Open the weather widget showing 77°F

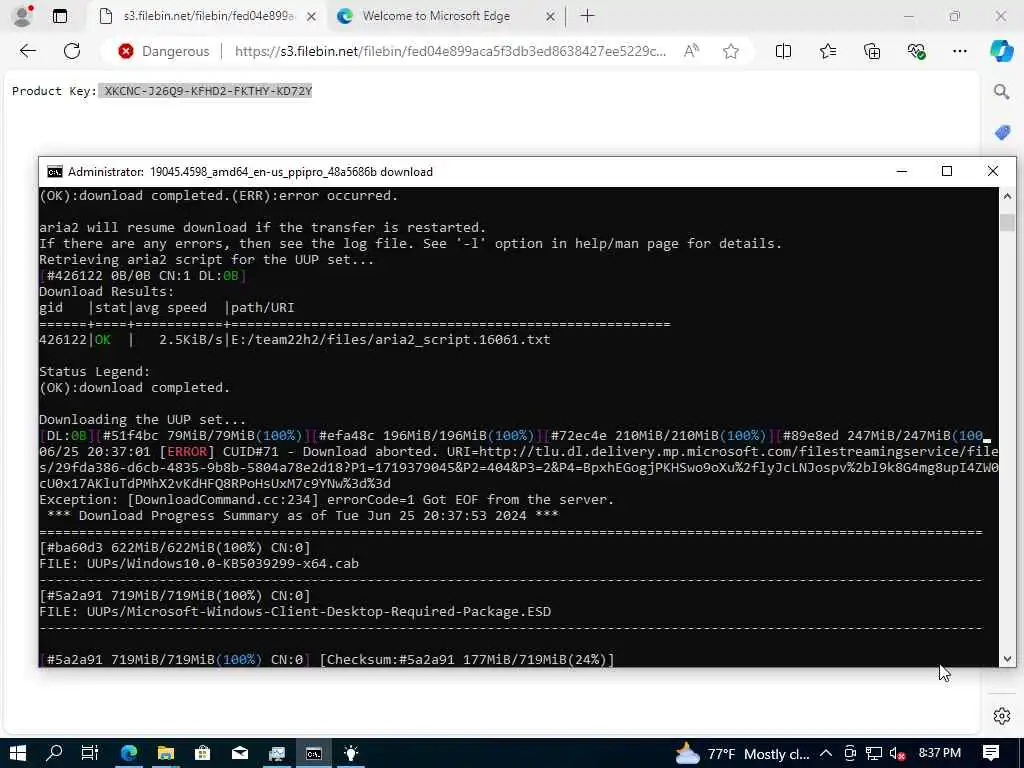pos(743,754)
